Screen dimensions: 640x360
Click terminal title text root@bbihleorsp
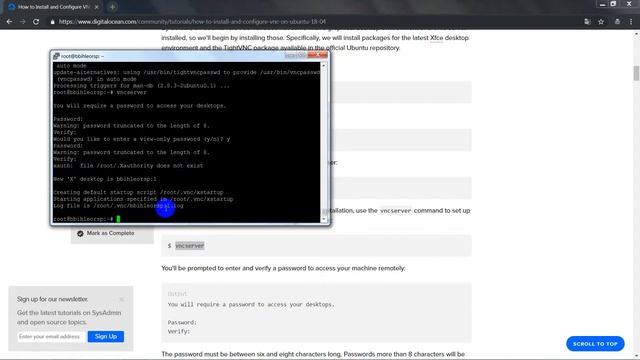pyautogui.click(x=82, y=56)
